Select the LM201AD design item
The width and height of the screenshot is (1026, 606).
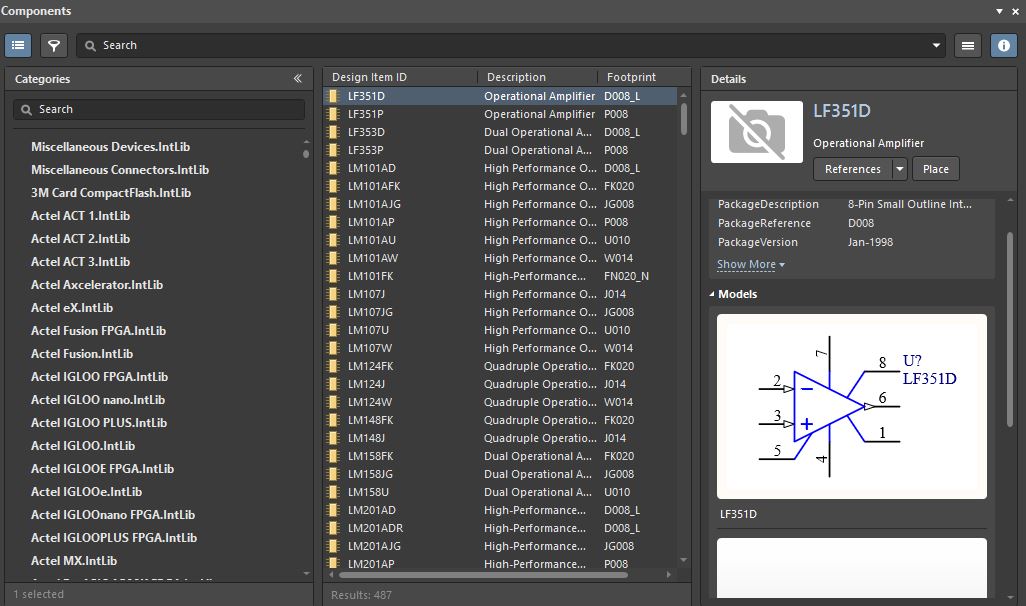(x=372, y=510)
